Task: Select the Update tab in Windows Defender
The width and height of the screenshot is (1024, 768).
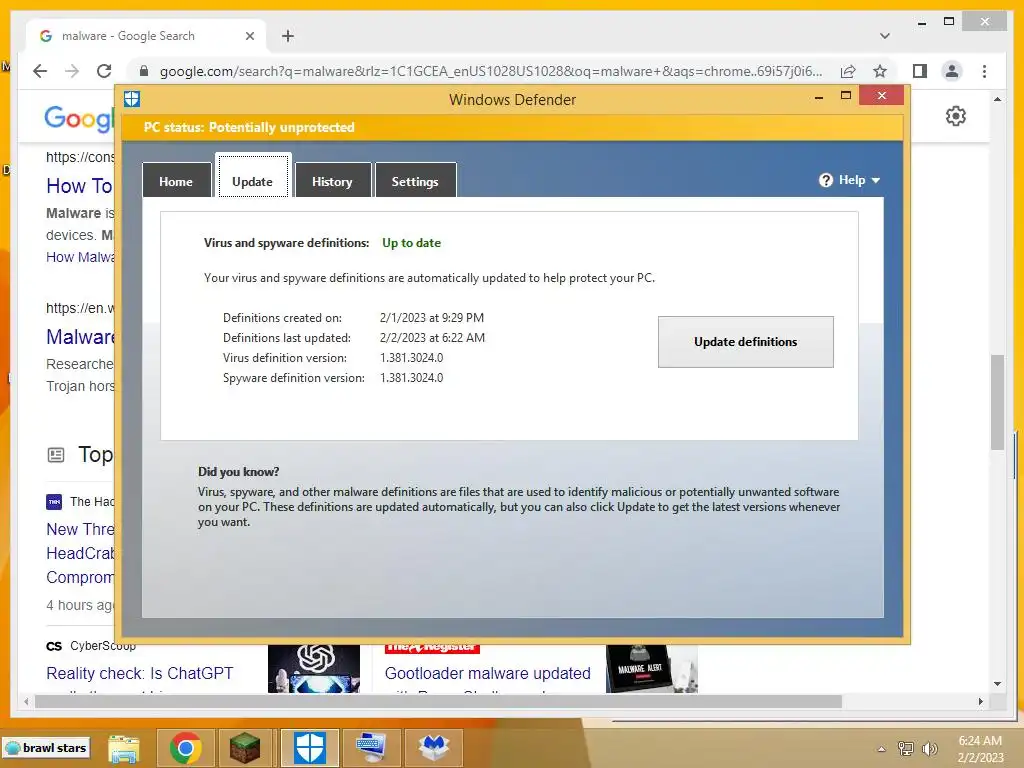Action: pyautogui.click(x=253, y=181)
